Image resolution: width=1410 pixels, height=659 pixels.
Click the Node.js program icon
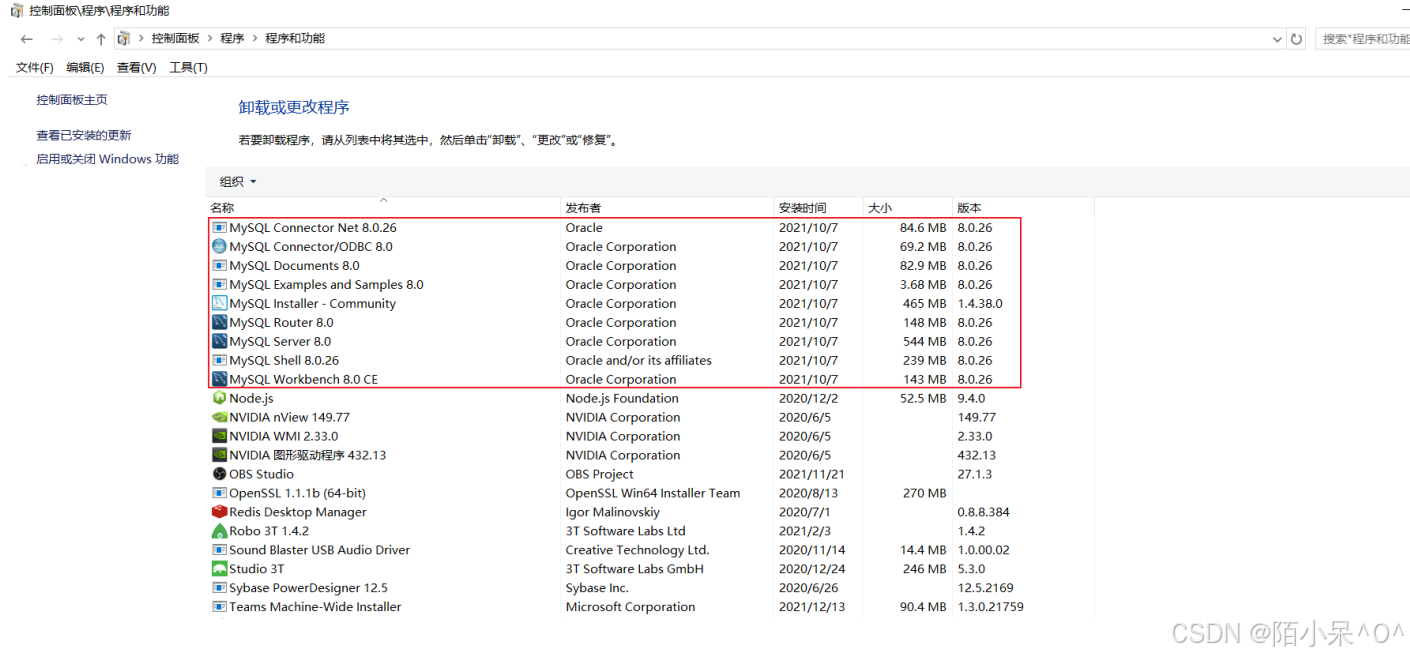(x=220, y=399)
